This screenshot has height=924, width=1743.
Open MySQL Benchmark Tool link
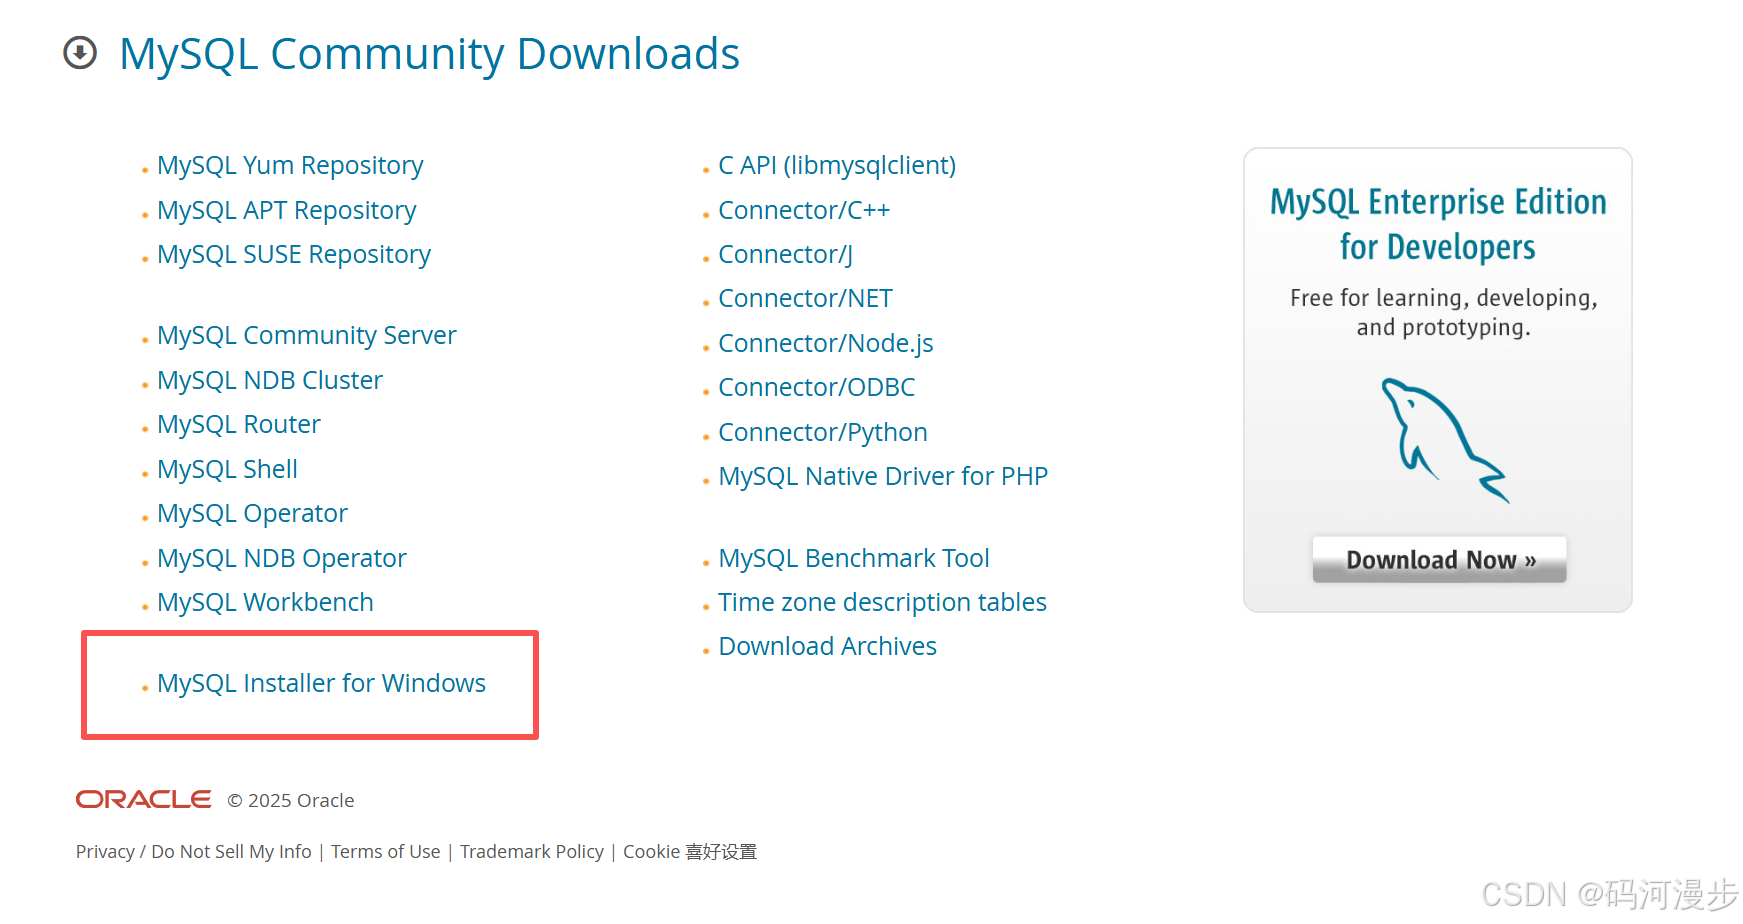click(854, 558)
